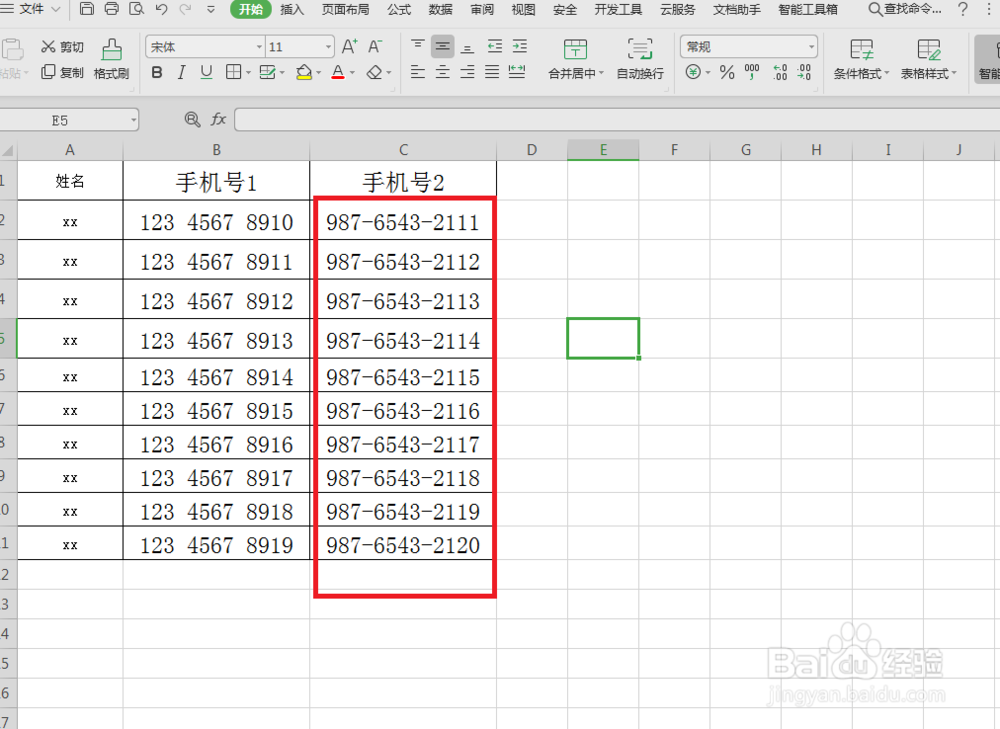Click Auto Wrap text (自动换行)
1000x729 pixels.
tap(640, 59)
